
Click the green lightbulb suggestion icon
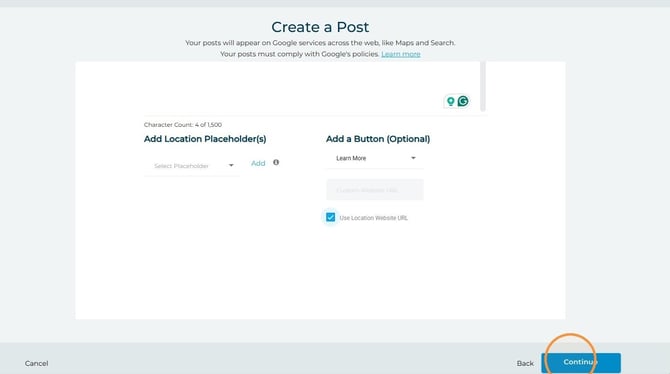450,101
